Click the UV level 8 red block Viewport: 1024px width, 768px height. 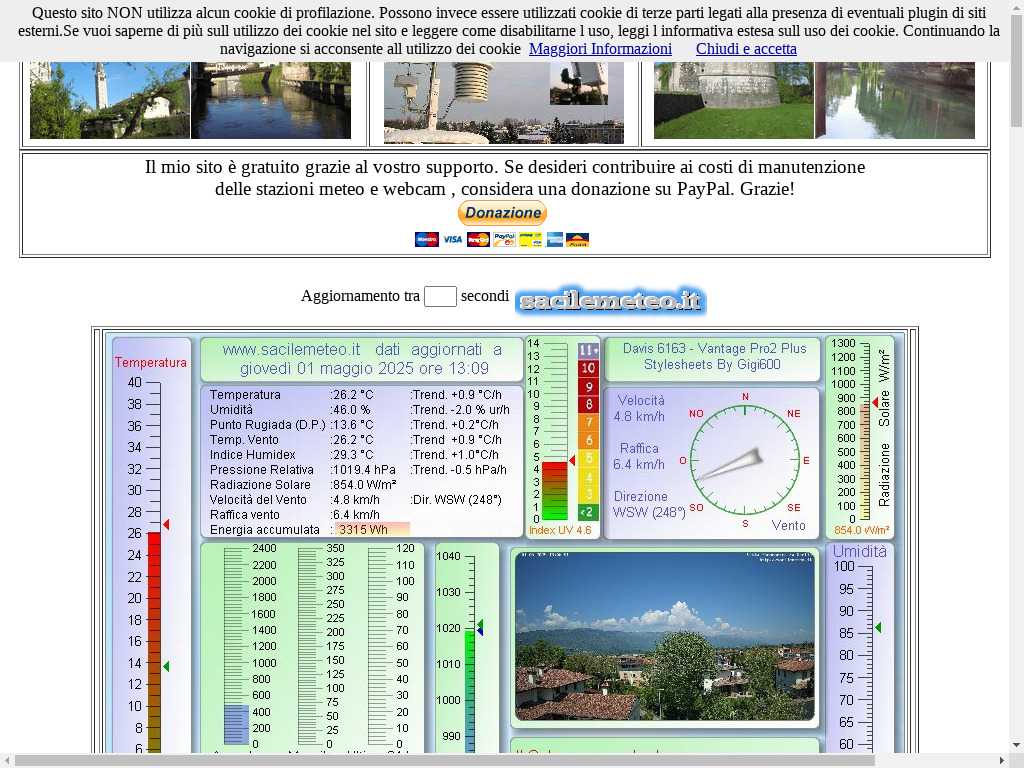(x=588, y=404)
